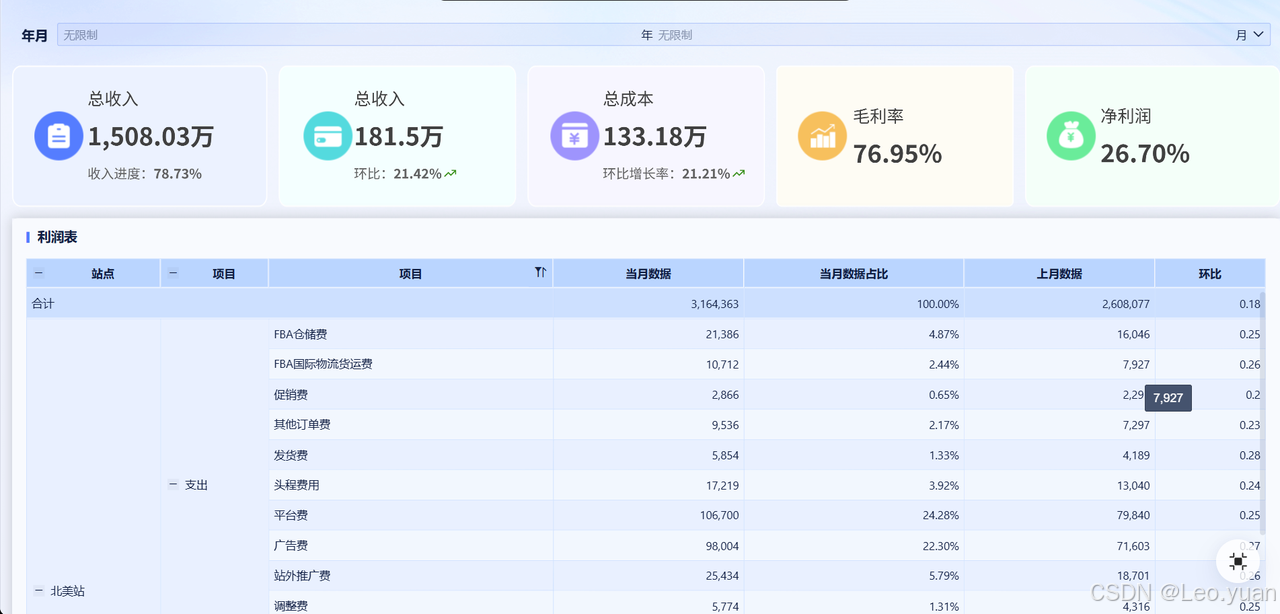Select the 平台费 row label

coord(290,515)
